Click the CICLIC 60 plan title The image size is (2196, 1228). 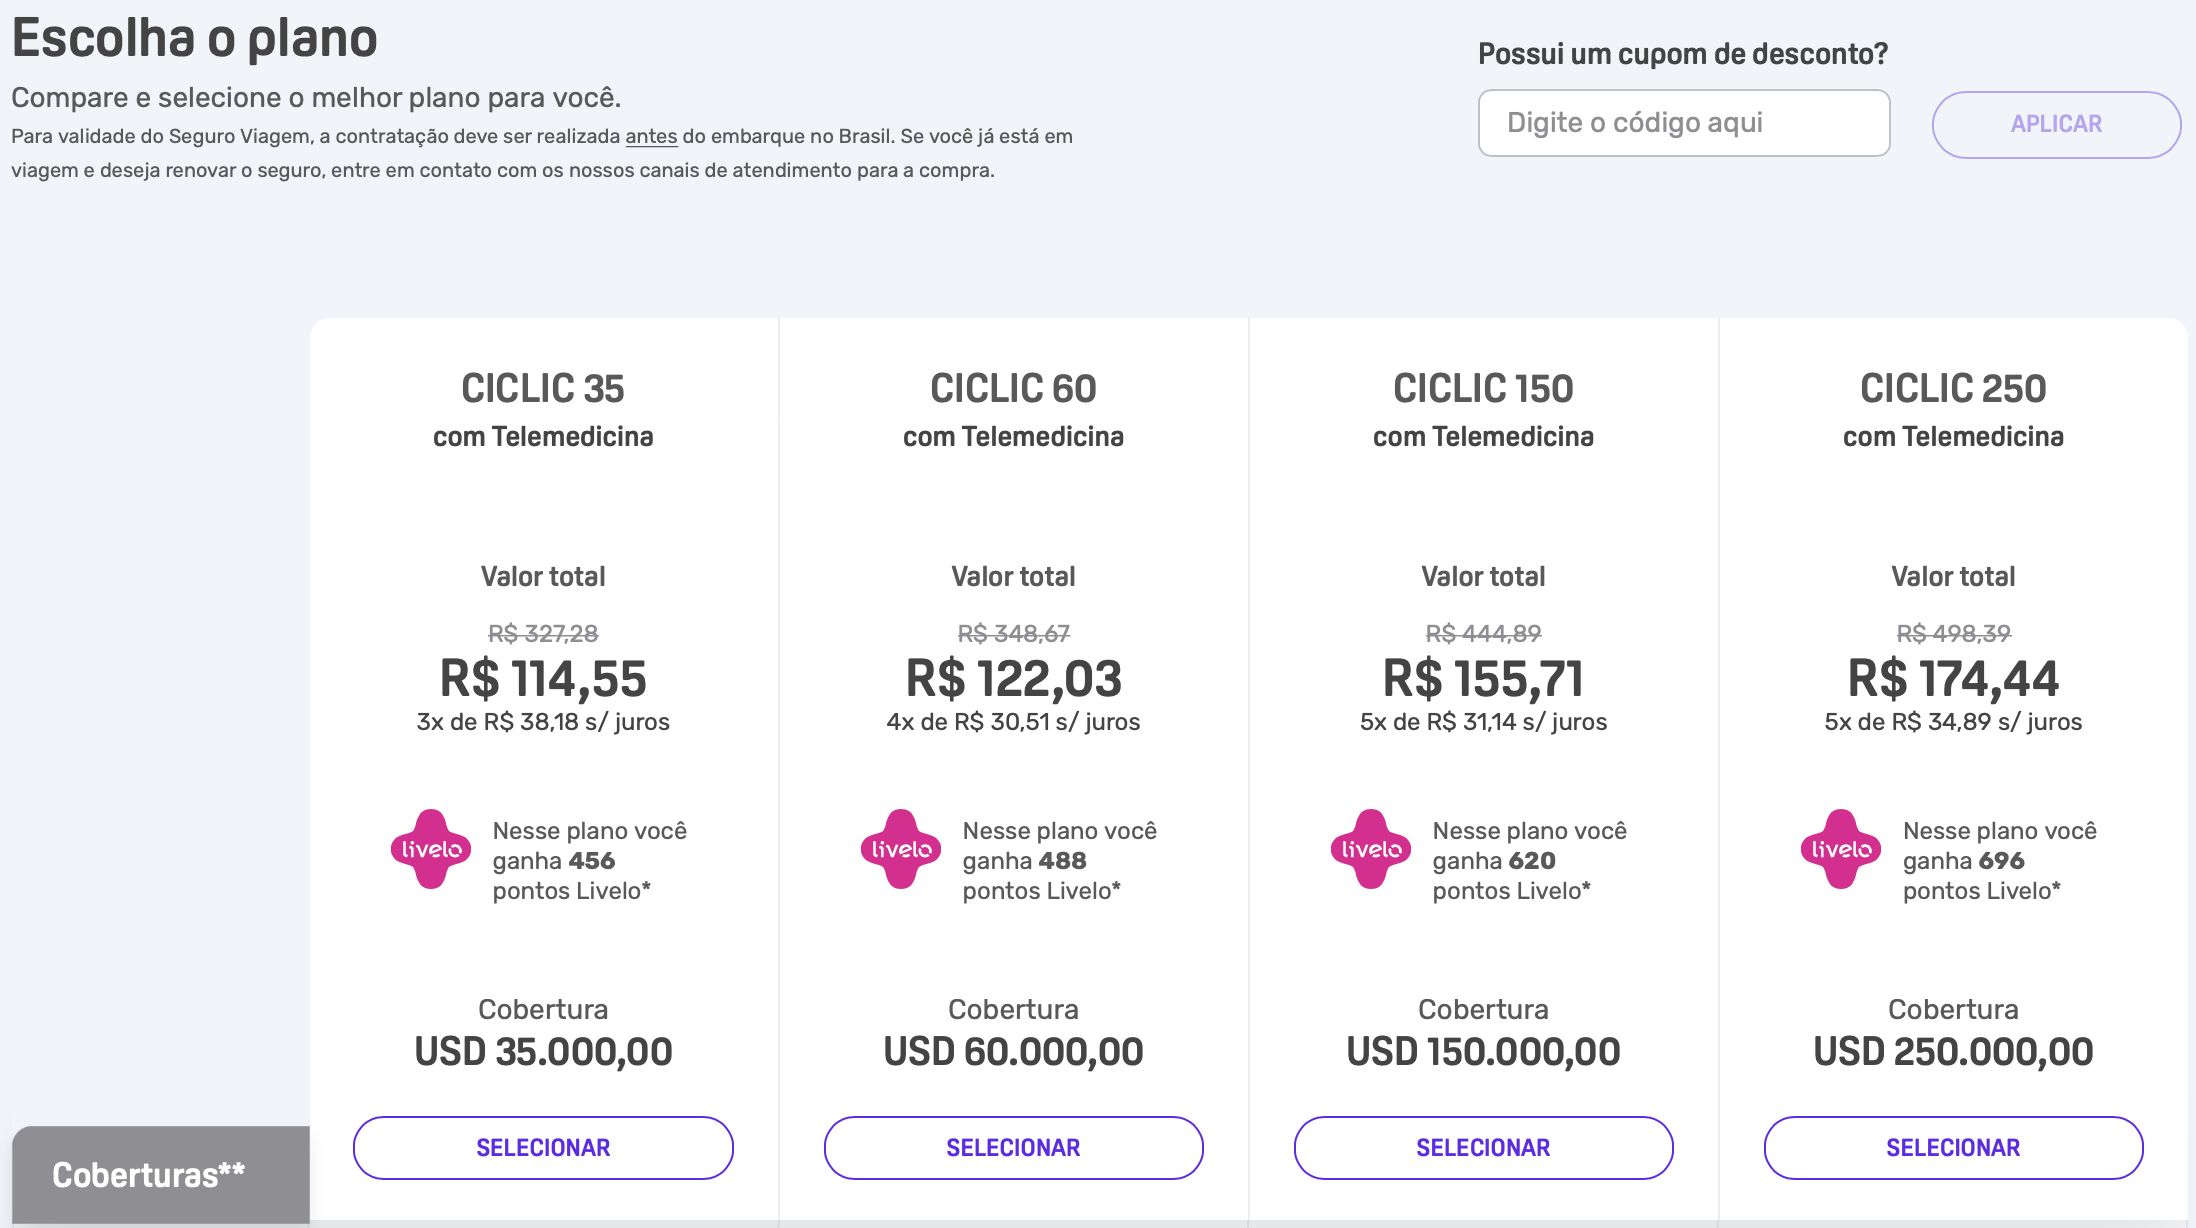1013,388
